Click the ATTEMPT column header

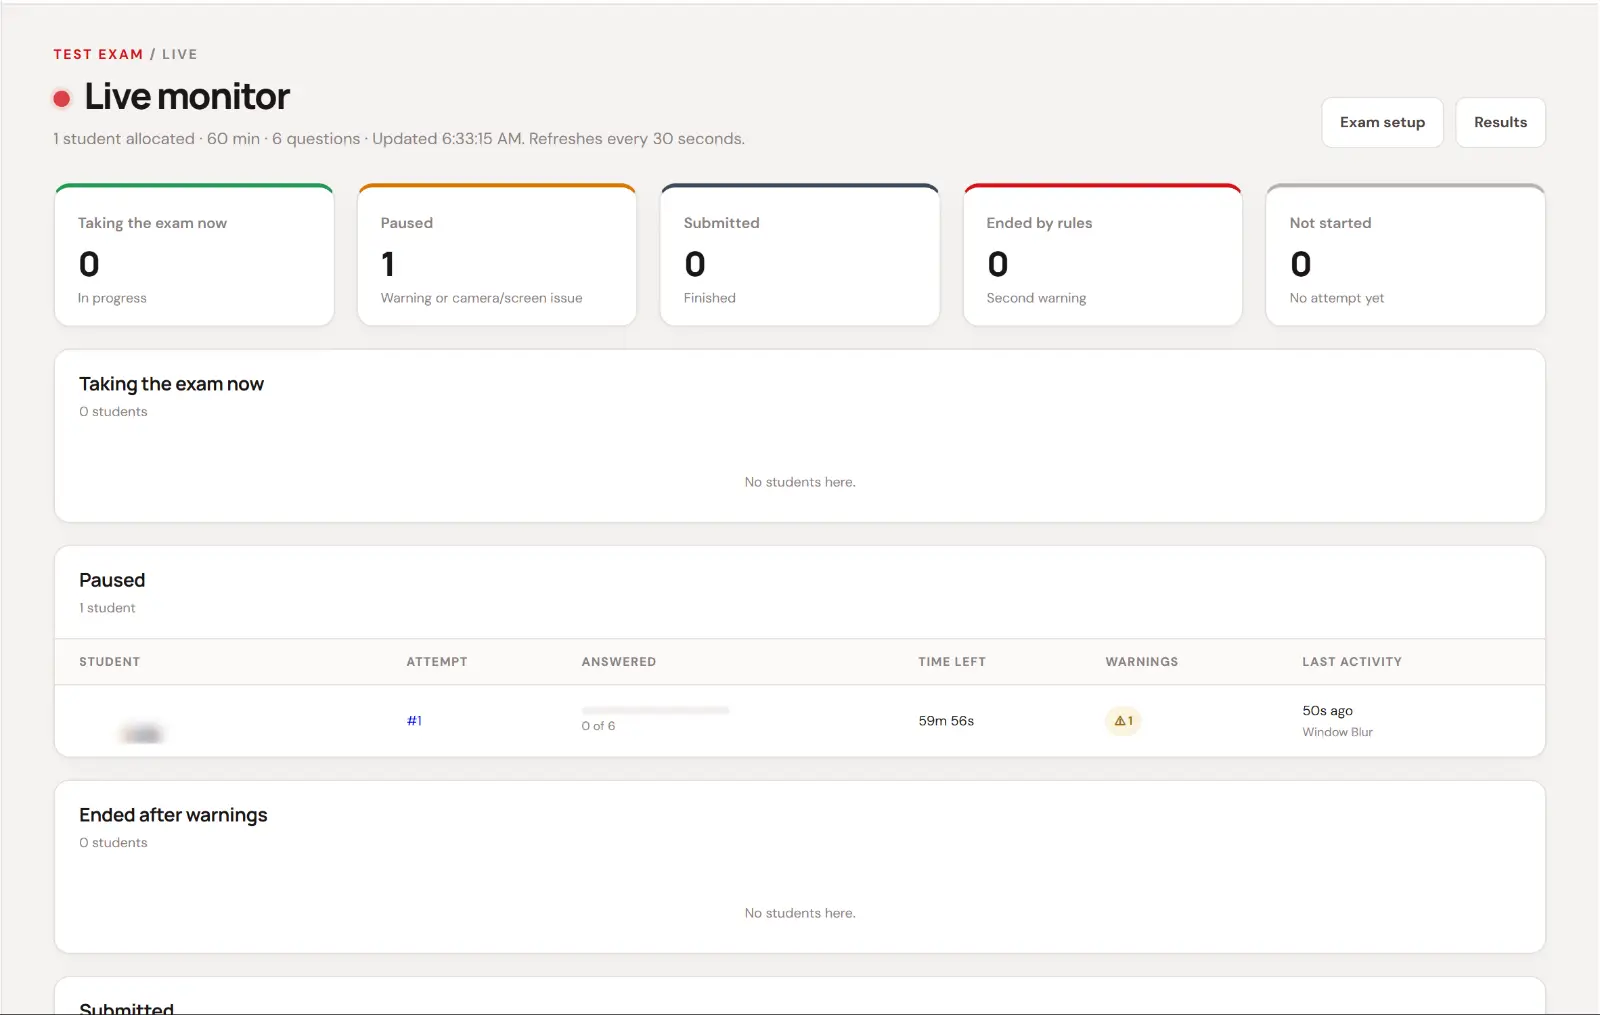click(x=437, y=662)
